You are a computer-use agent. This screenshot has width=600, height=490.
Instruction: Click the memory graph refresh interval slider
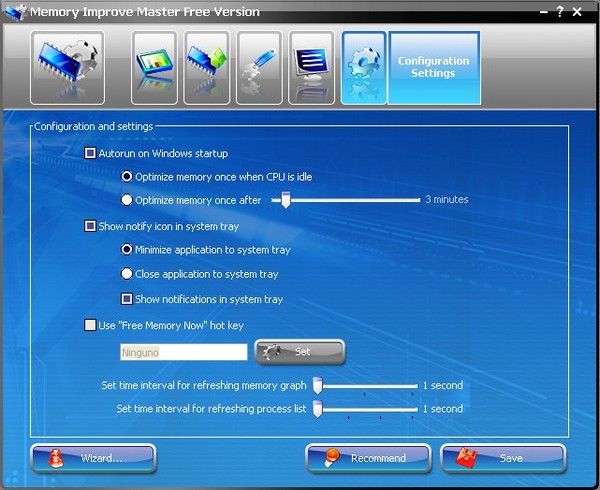point(365,385)
